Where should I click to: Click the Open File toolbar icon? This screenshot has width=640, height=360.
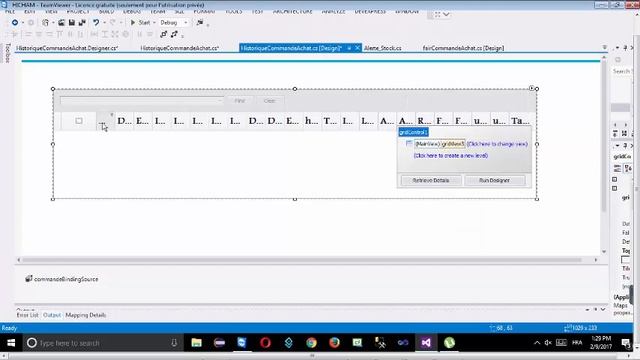click(61, 22)
